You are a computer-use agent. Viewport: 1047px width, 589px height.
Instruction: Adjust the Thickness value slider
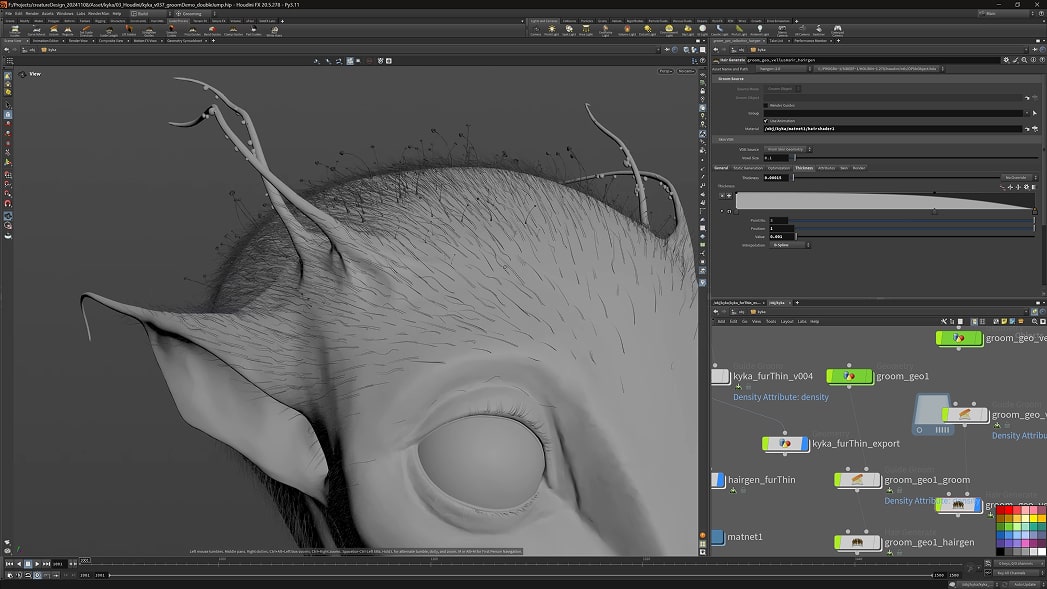(896, 178)
